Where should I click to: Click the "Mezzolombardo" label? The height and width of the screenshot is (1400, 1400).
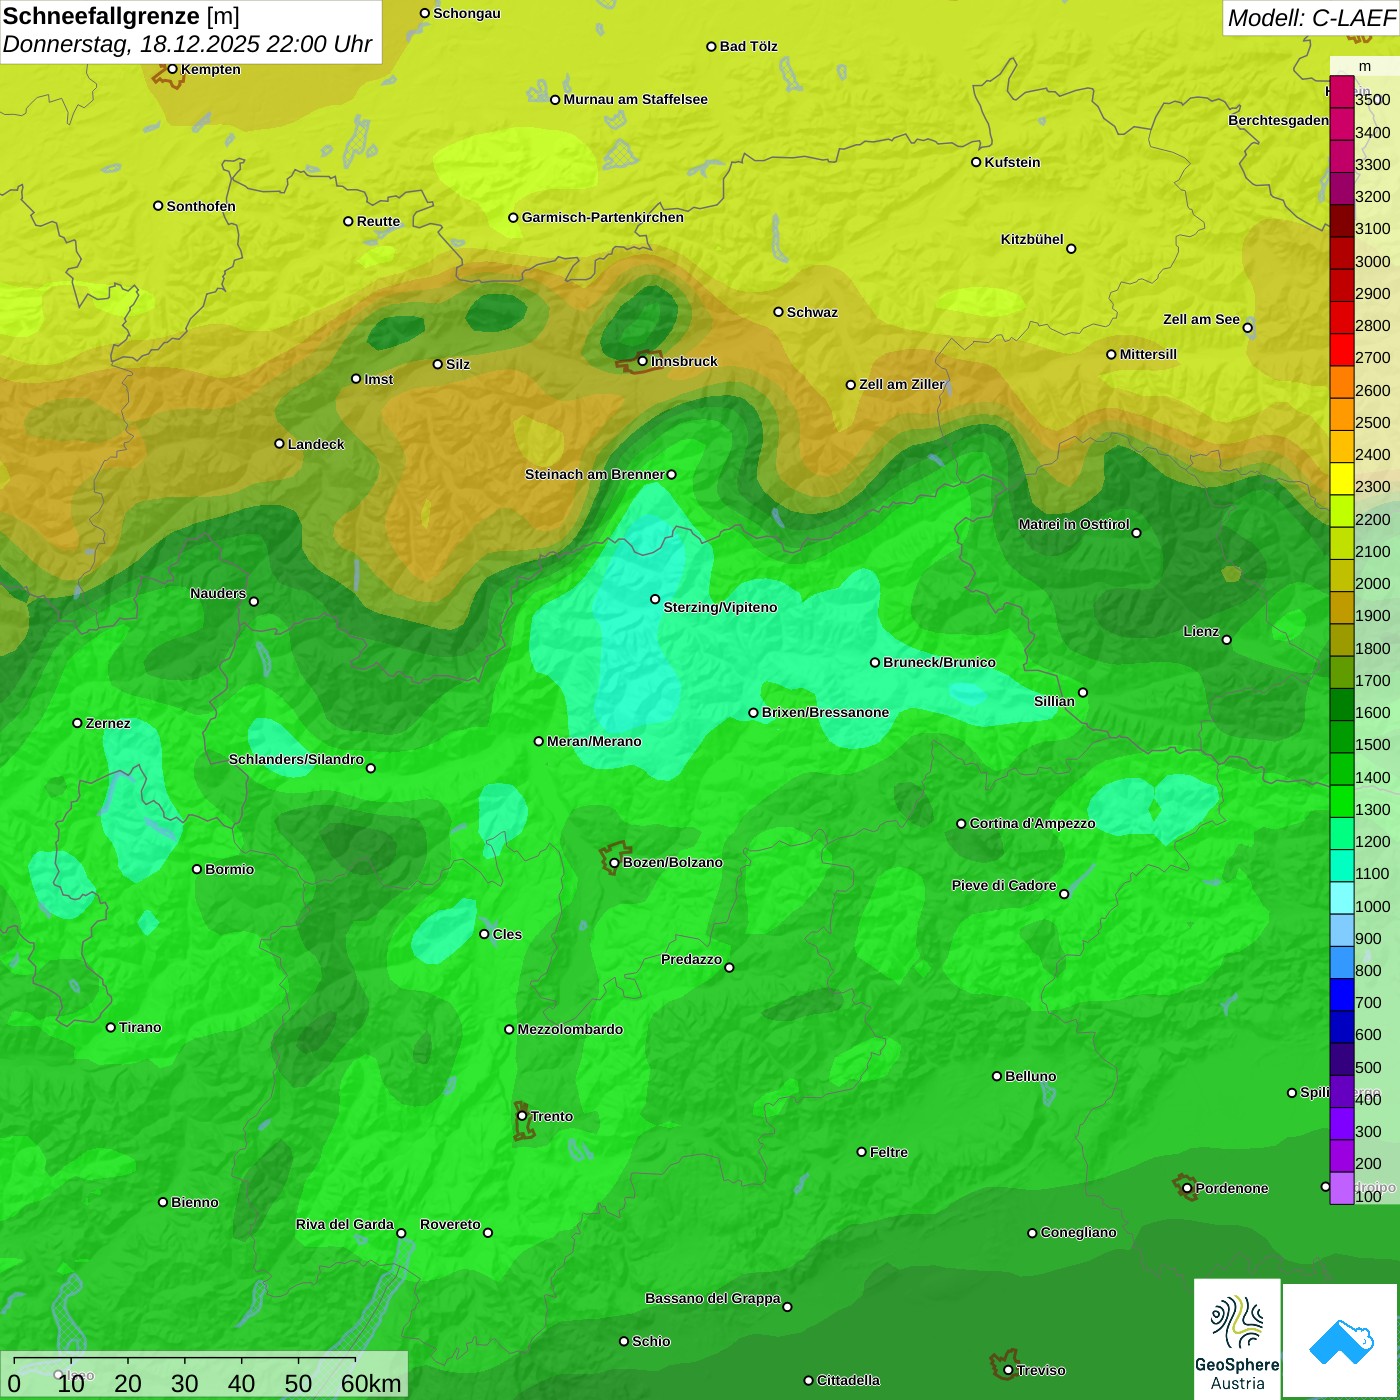tap(570, 1029)
